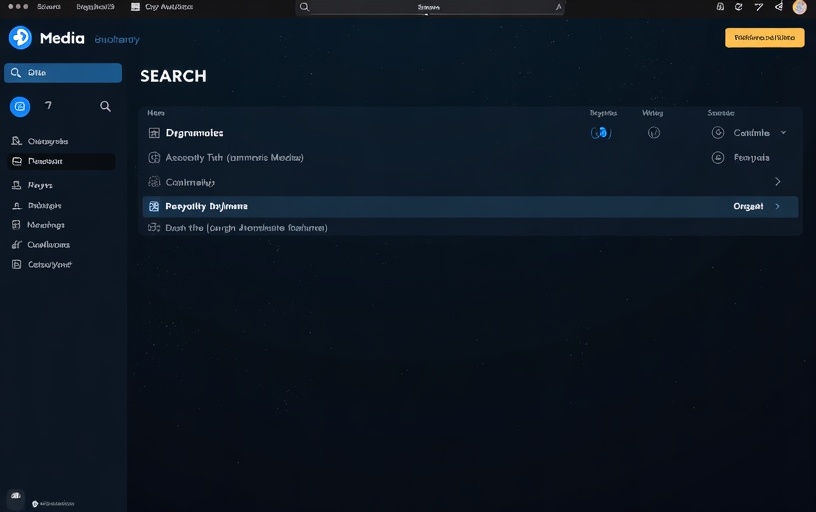Click the Wrieg column header
This screenshot has width=816, height=512.
tap(653, 113)
